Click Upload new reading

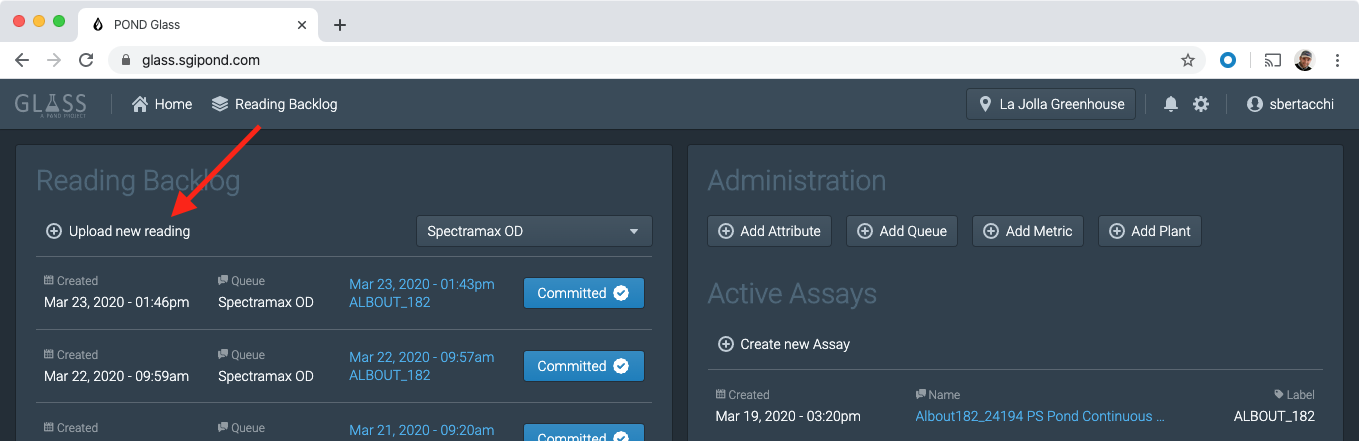click(118, 231)
